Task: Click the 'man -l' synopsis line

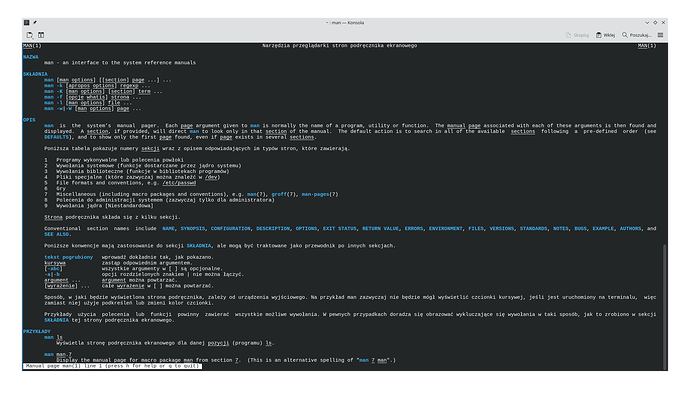Action: click(88, 103)
